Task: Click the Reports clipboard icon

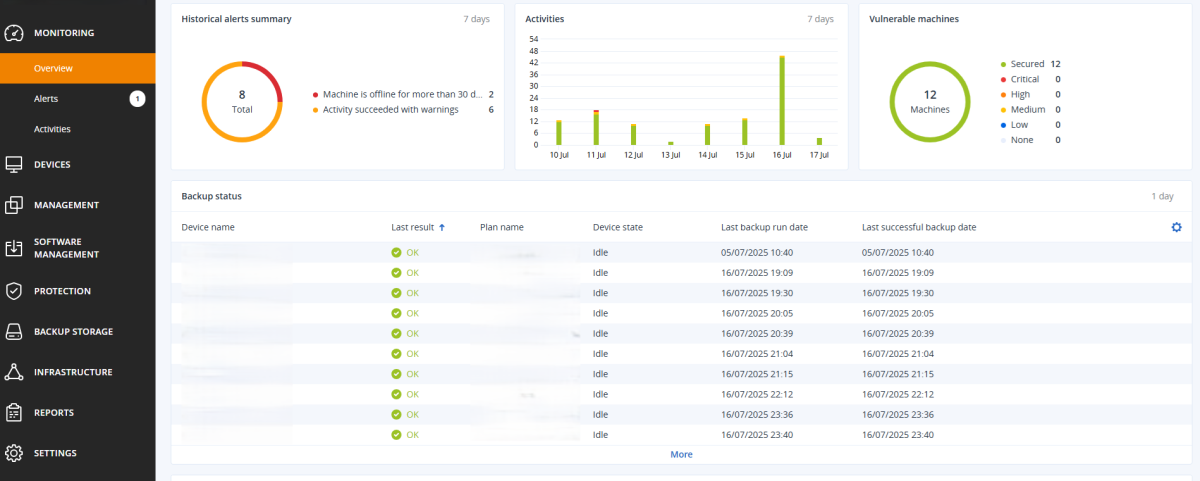Action: coord(14,412)
